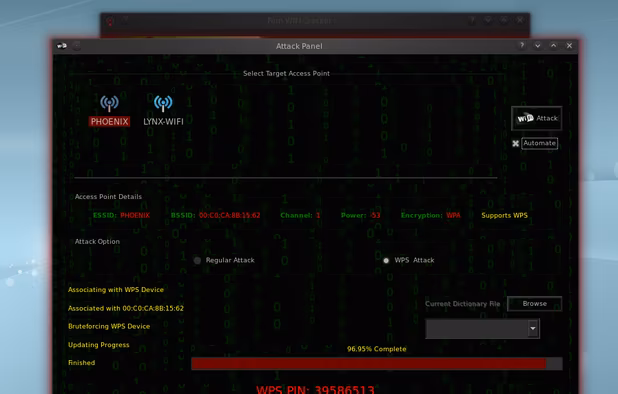The width and height of the screenshot is (618, 394).
Task: Click the Automate button
Action: (539, 143)
